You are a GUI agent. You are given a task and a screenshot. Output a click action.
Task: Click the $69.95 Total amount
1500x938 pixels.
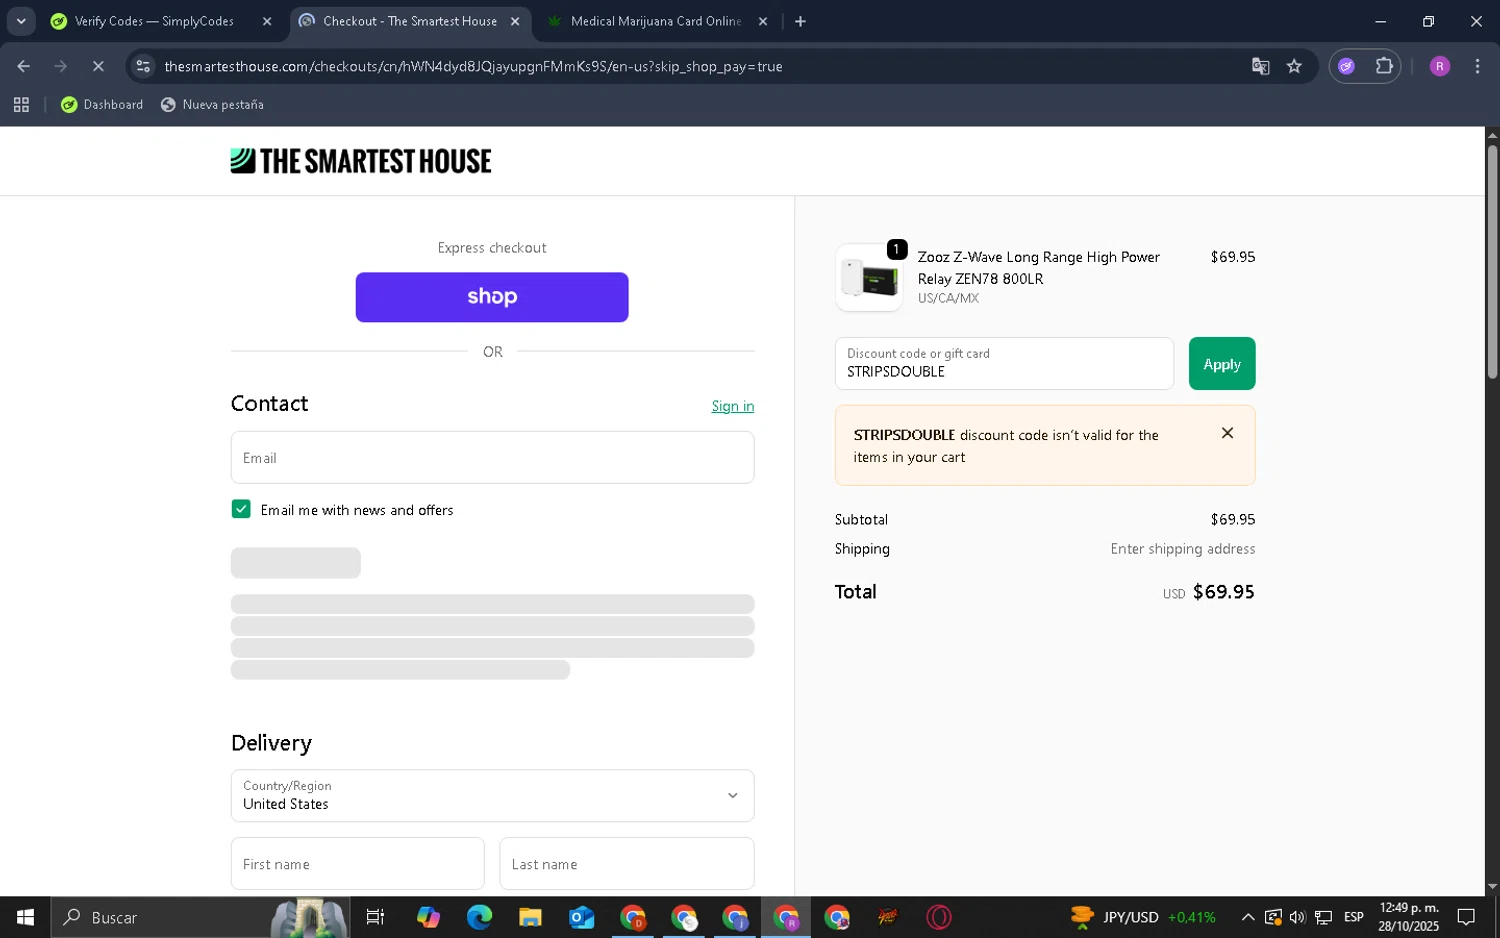point(1223,592)
